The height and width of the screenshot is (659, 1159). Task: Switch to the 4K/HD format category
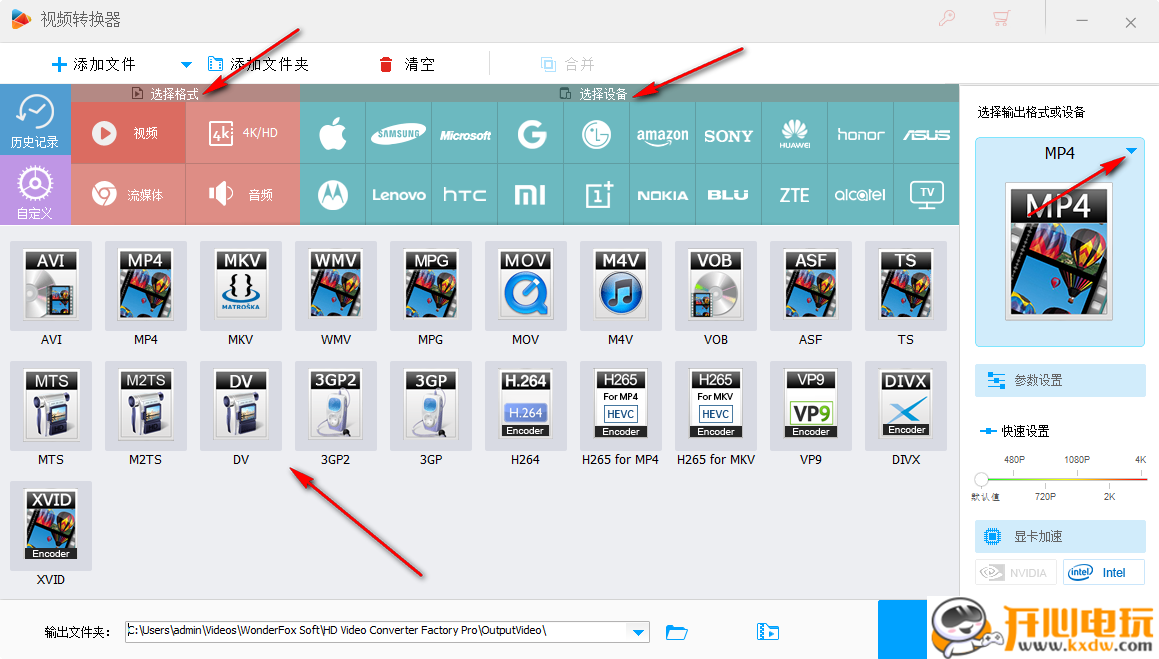coord(243,133)
